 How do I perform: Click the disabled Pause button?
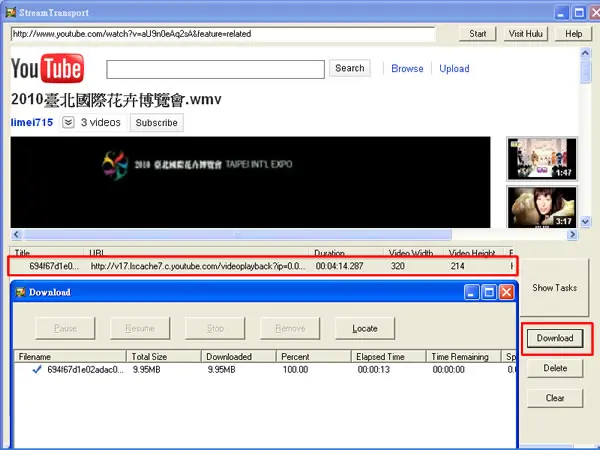(x=65, y=328)
